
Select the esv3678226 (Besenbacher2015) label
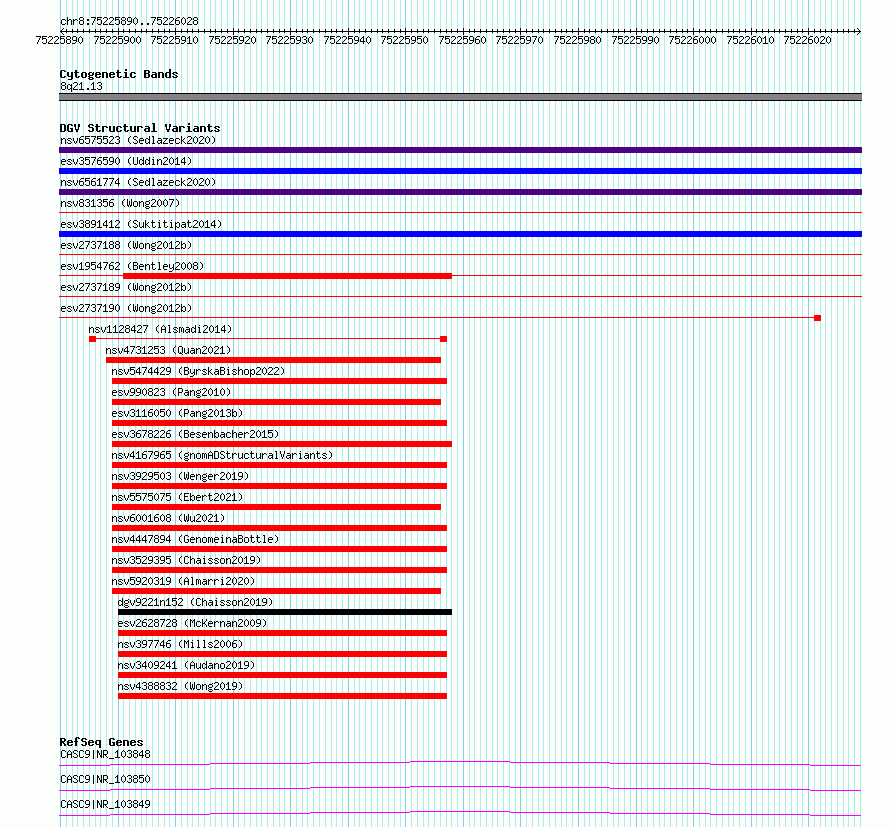[195, 434]
